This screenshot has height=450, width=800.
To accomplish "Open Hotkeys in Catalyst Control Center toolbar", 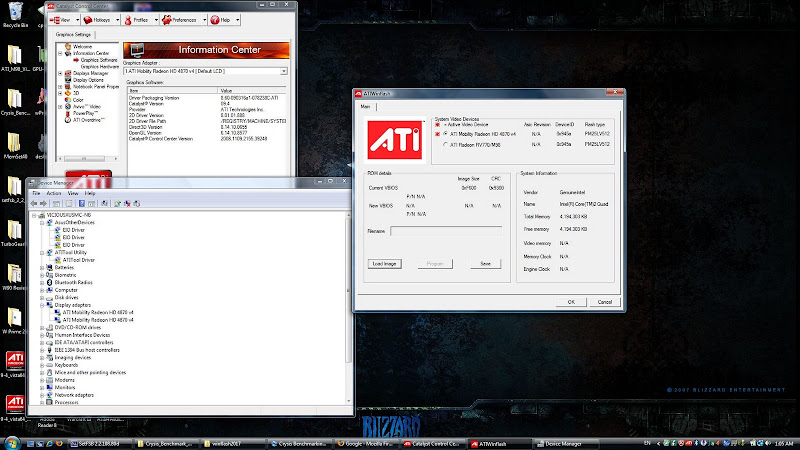I will click(98, 20).
